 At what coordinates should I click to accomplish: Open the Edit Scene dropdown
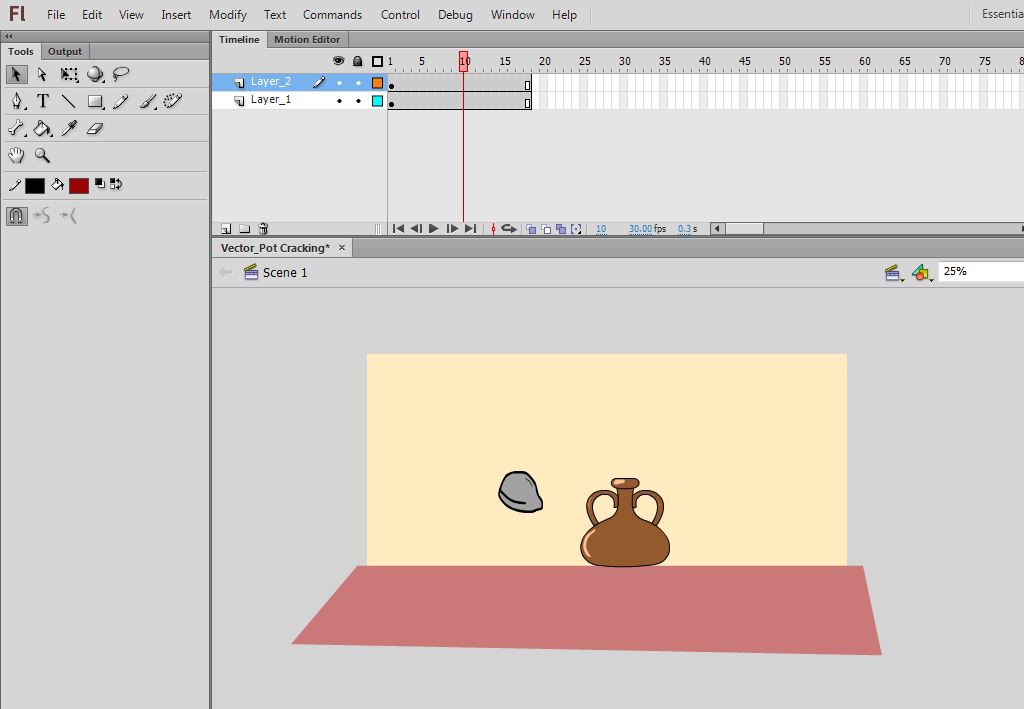pos(894,272)
